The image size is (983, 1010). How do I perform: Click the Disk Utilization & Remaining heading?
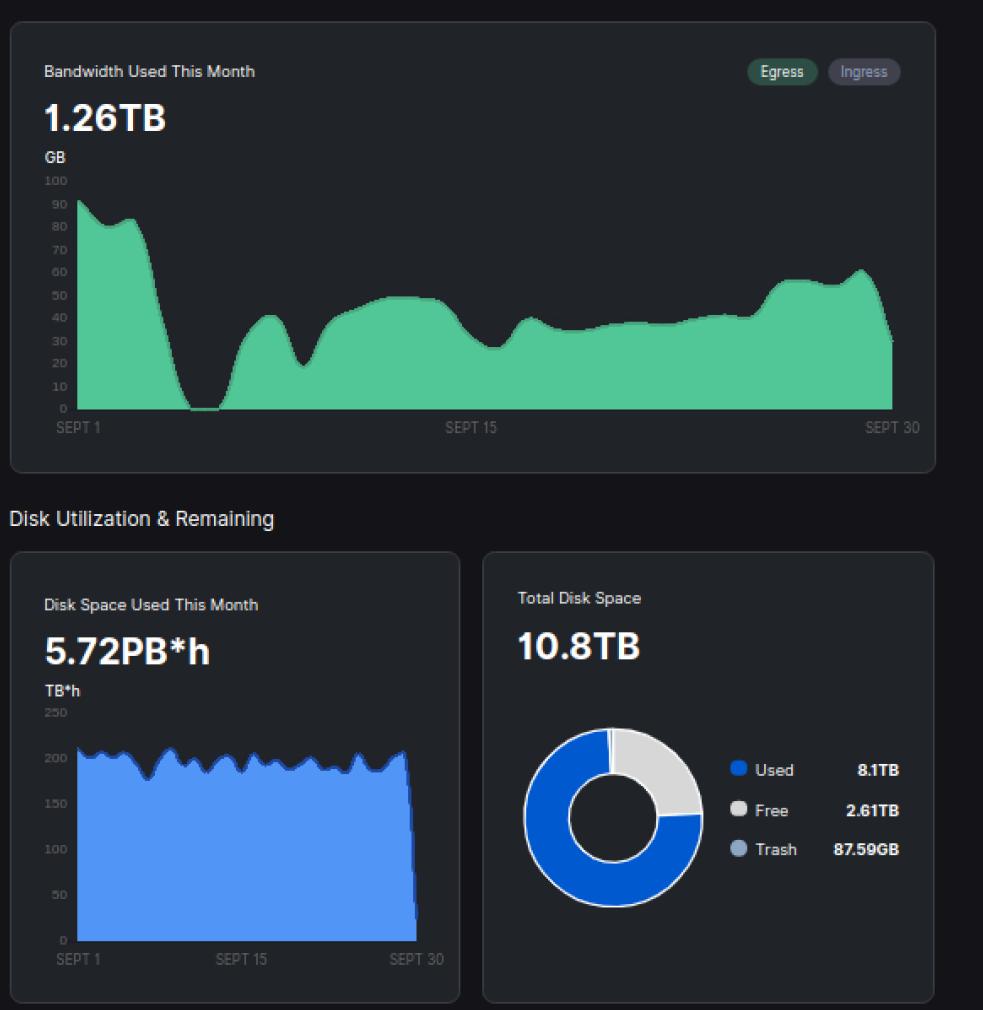point(141,519)
